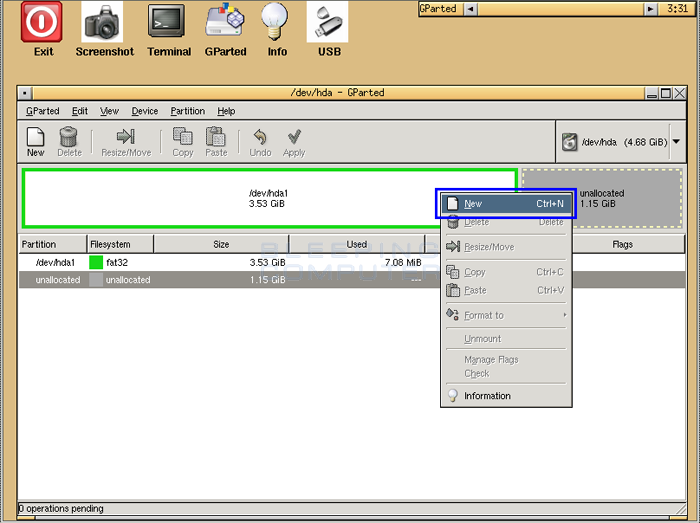Image resolution: width=700 pixels, height=523 pixels.
Task: Select the unallocated 1.15 GiB graphic block
Action: [602, 198]
